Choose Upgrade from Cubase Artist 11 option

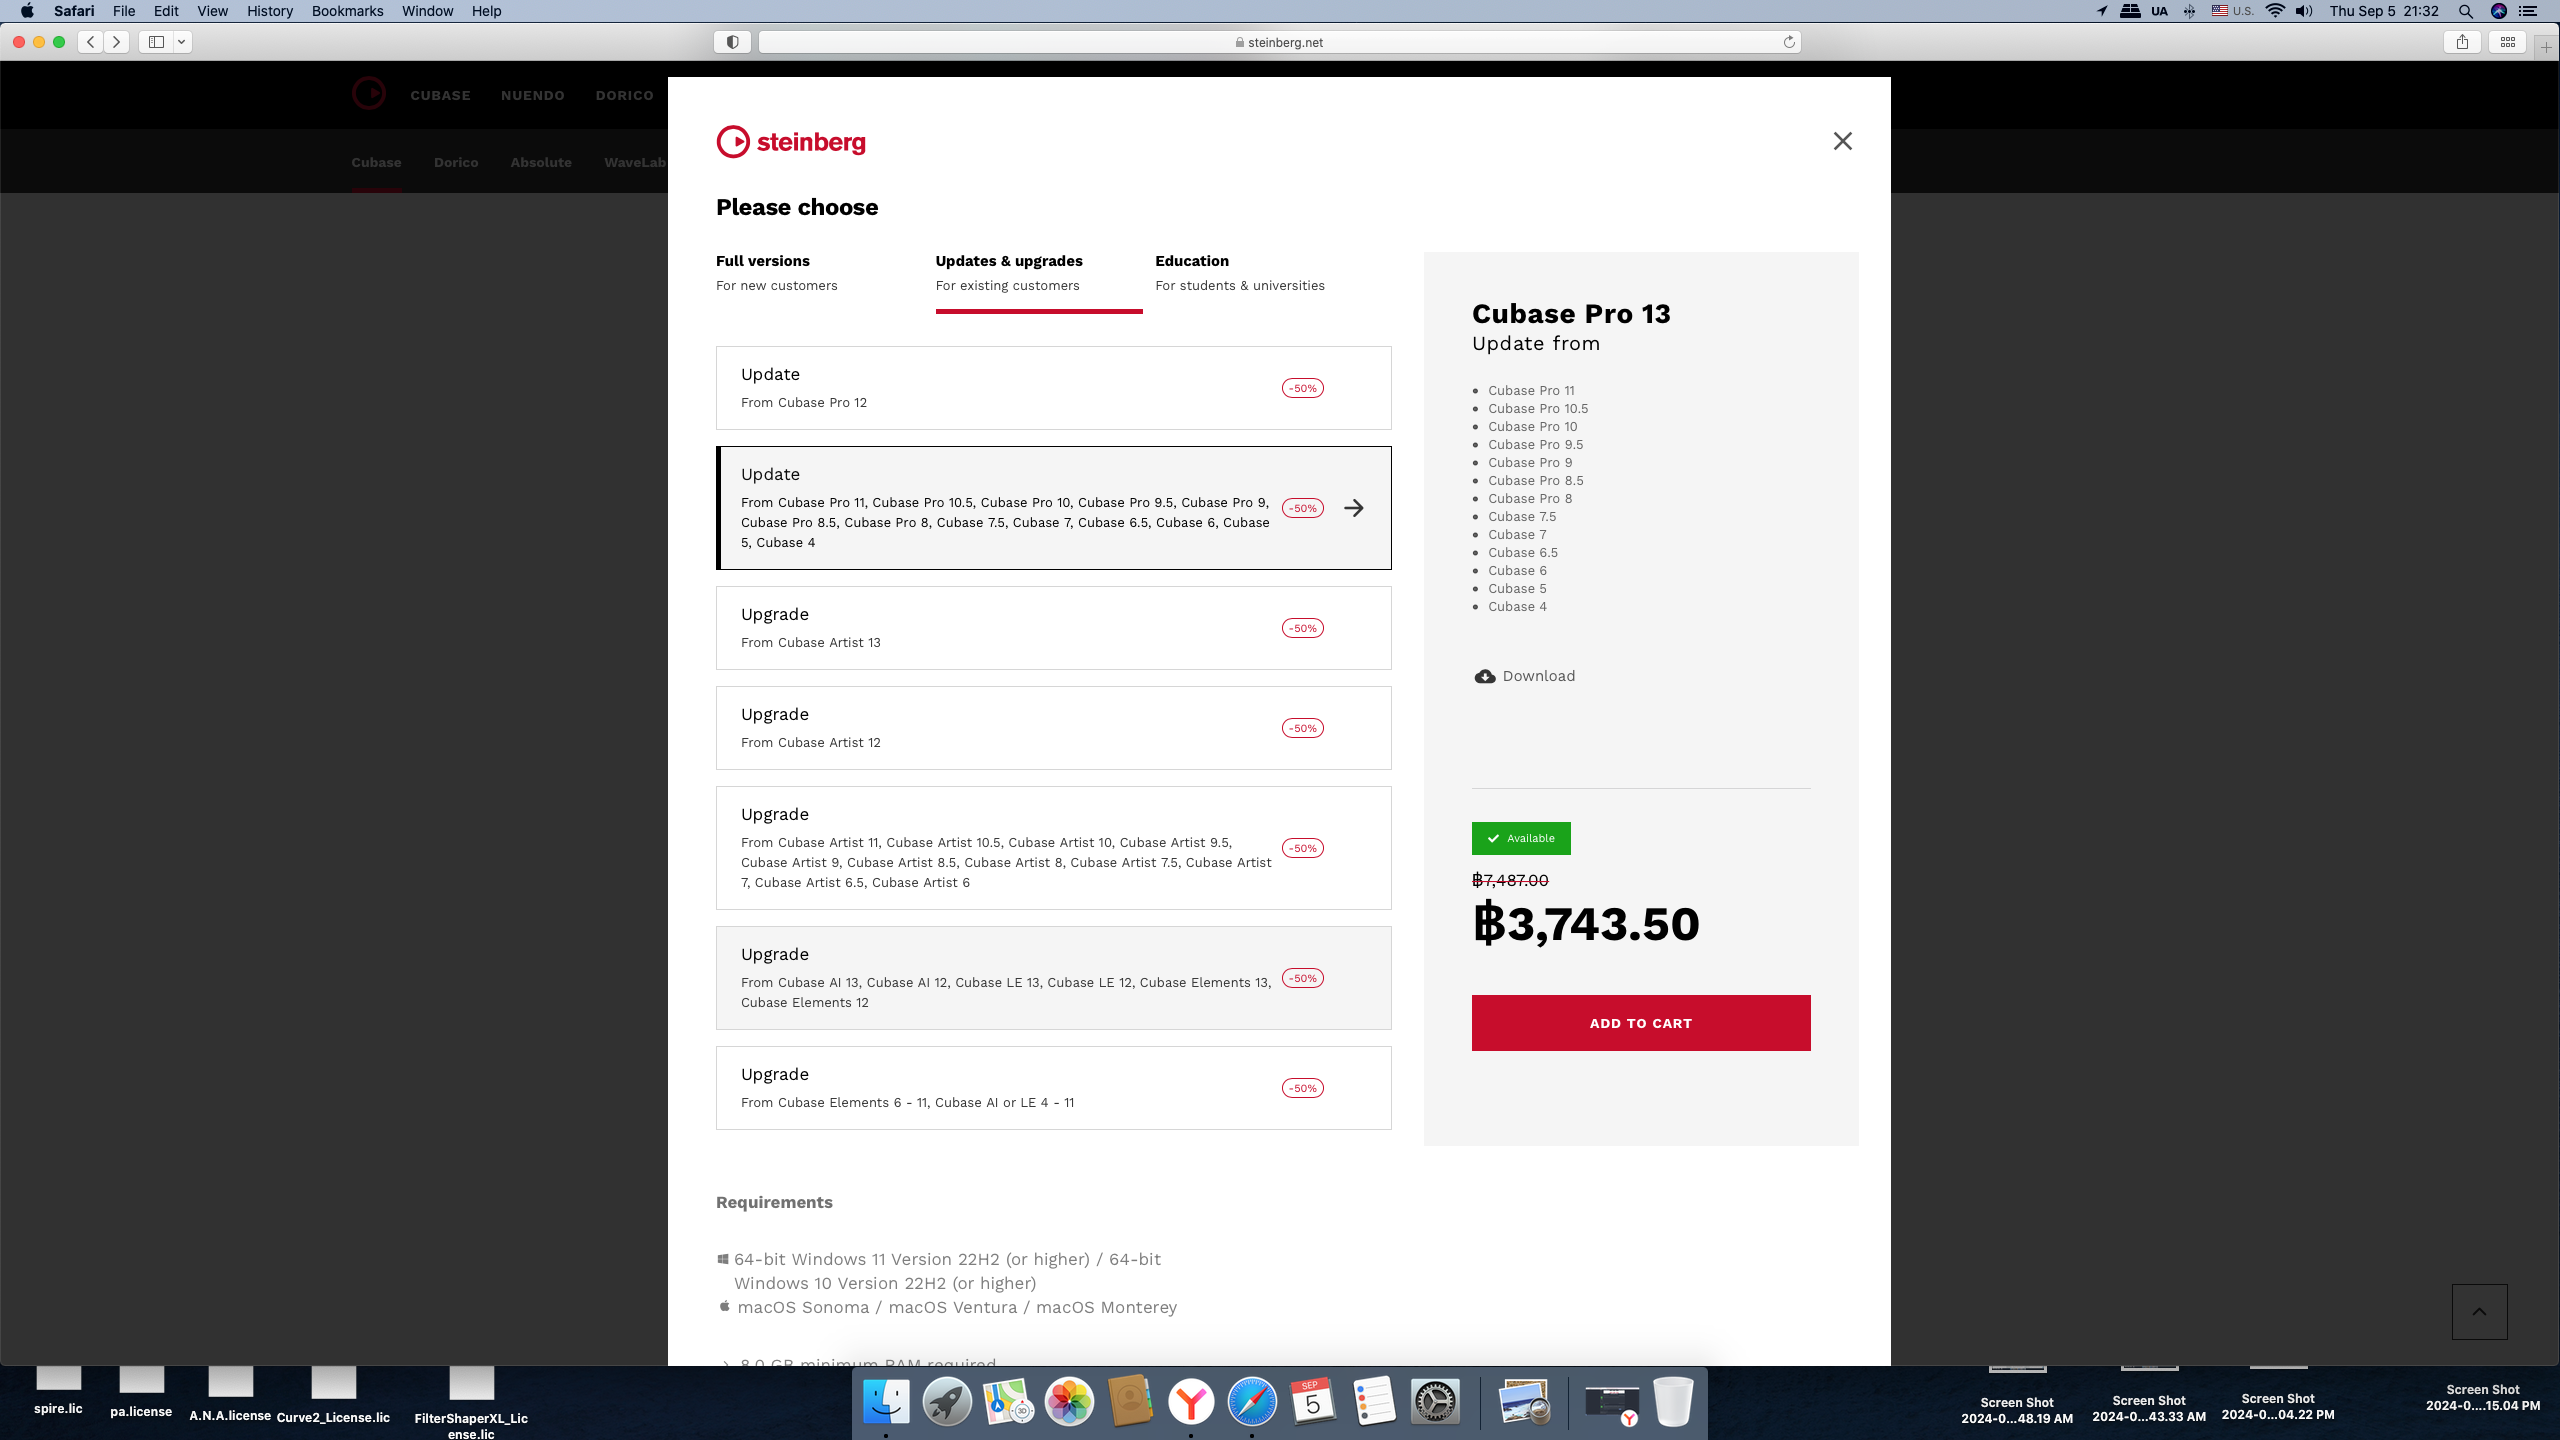pyautogui.click(x=1054, y=848)
